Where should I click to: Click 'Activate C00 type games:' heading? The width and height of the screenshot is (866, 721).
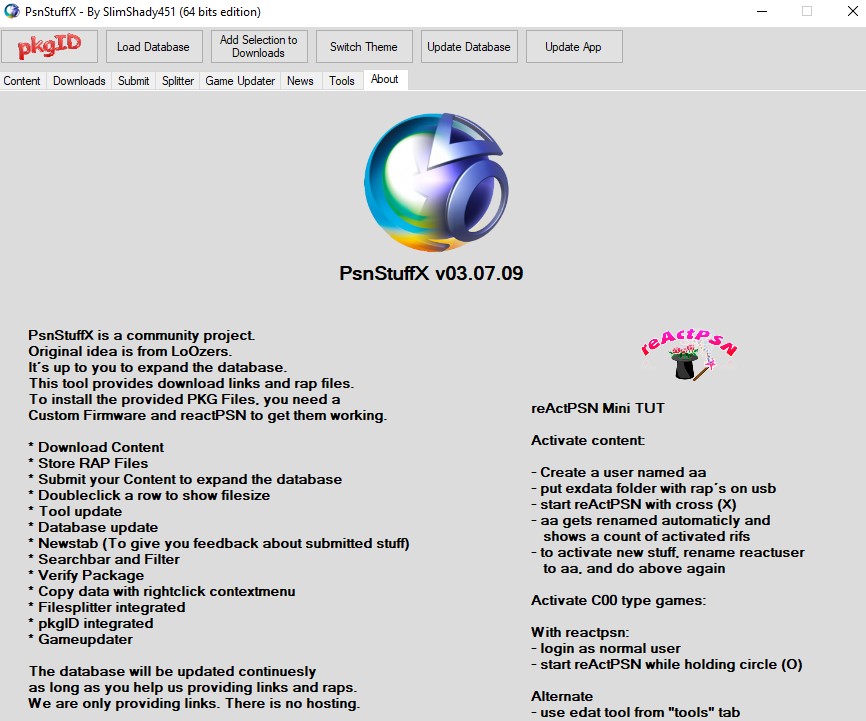coord(619,601)
